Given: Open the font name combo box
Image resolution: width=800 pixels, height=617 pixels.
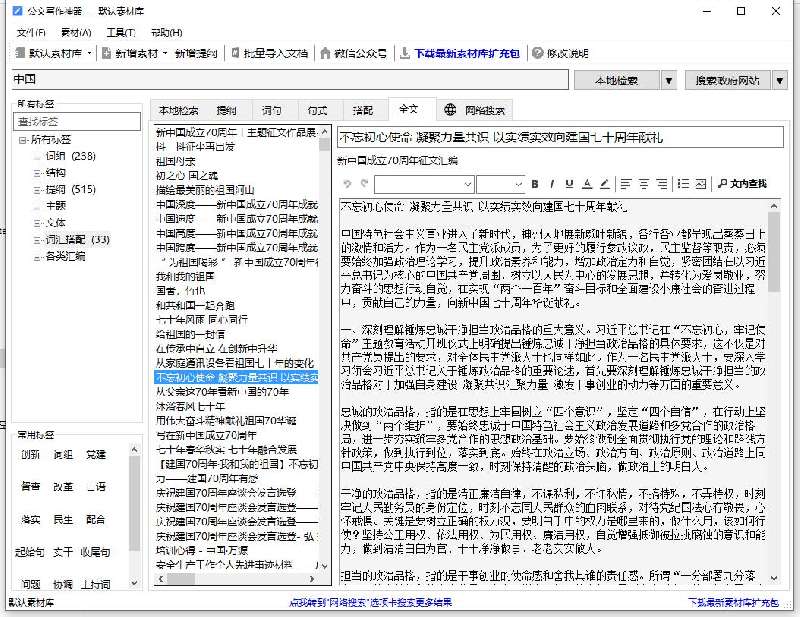Looking at the screenshot, I should 423,184.
